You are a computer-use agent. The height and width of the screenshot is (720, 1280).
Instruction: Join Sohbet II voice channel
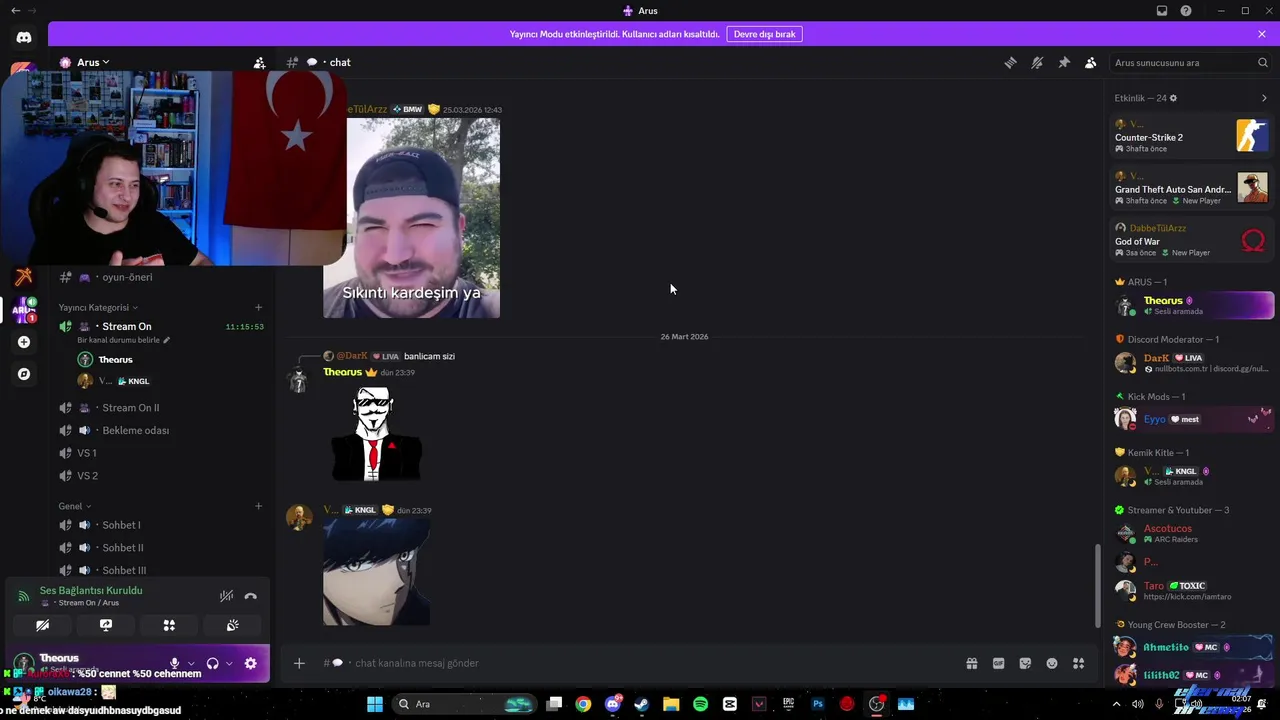(x=122, y=548)
